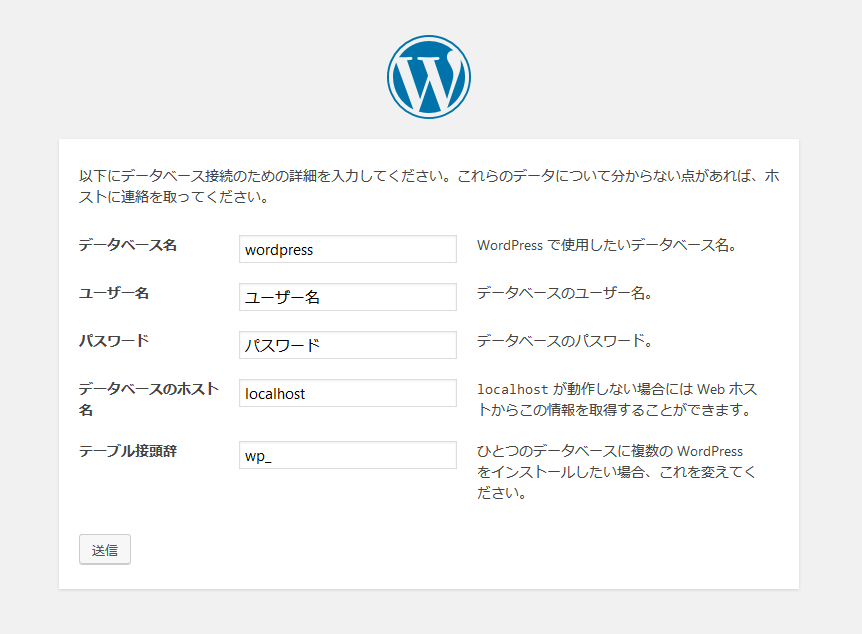Click the gray page background below the form panel

pos(429,612)
